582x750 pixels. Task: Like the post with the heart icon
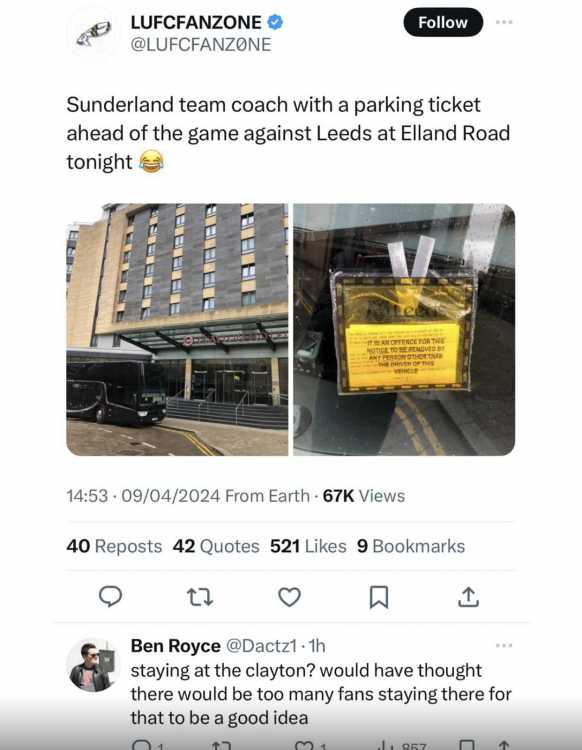(289, 597)
